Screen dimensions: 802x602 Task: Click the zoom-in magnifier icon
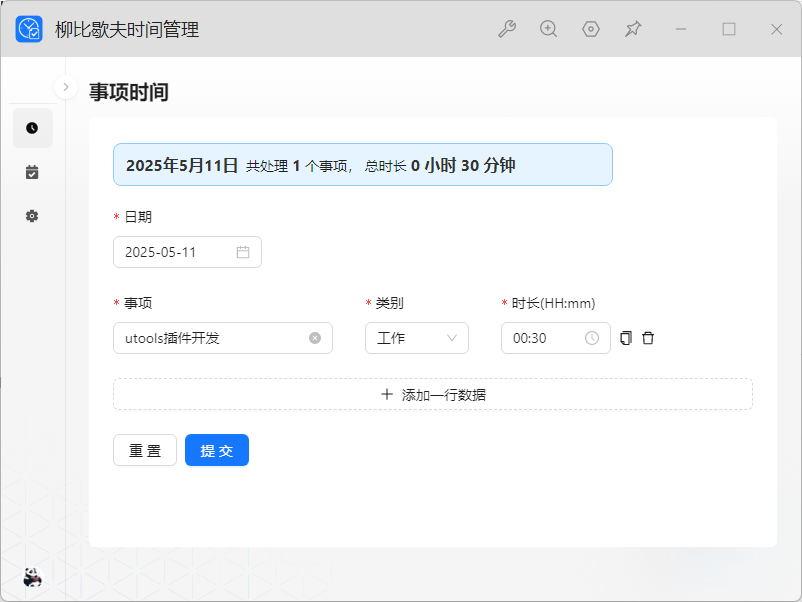coord(548,29)
